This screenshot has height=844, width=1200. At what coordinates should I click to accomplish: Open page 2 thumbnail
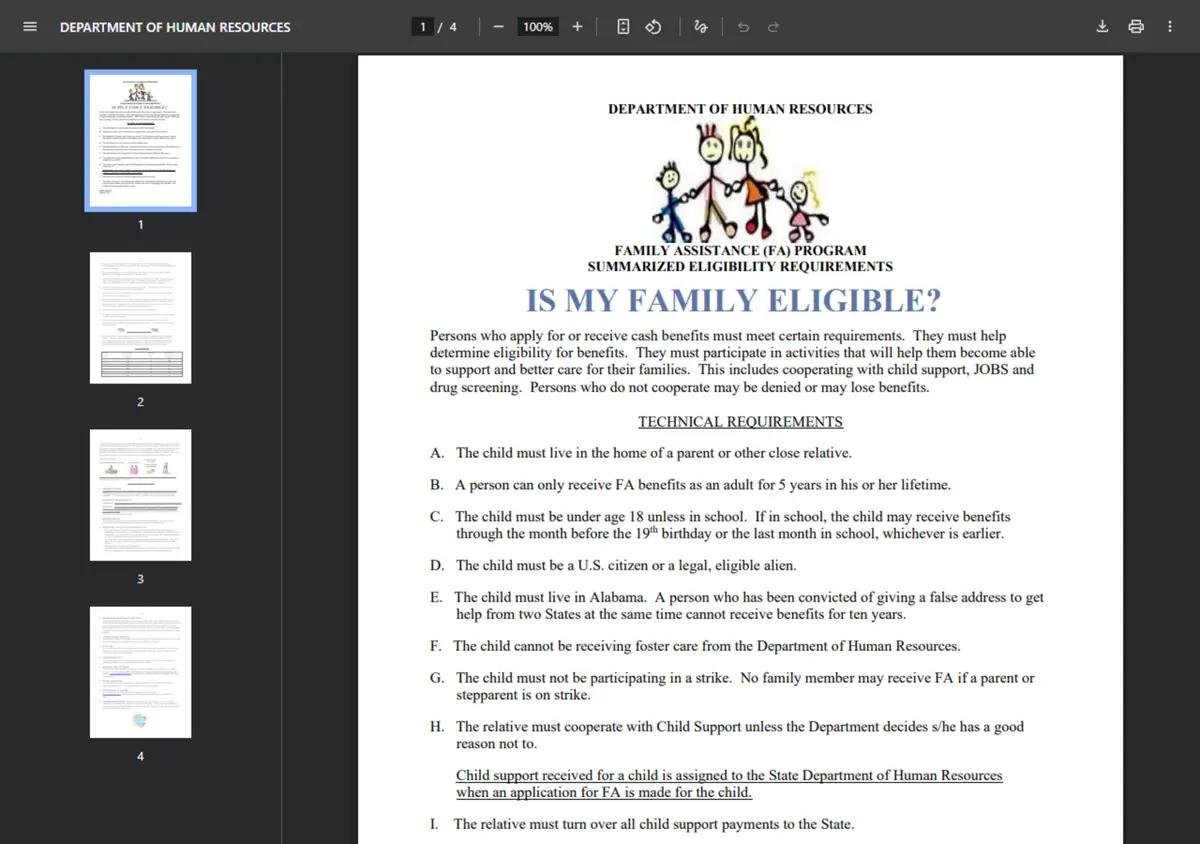tap(140, 318)
